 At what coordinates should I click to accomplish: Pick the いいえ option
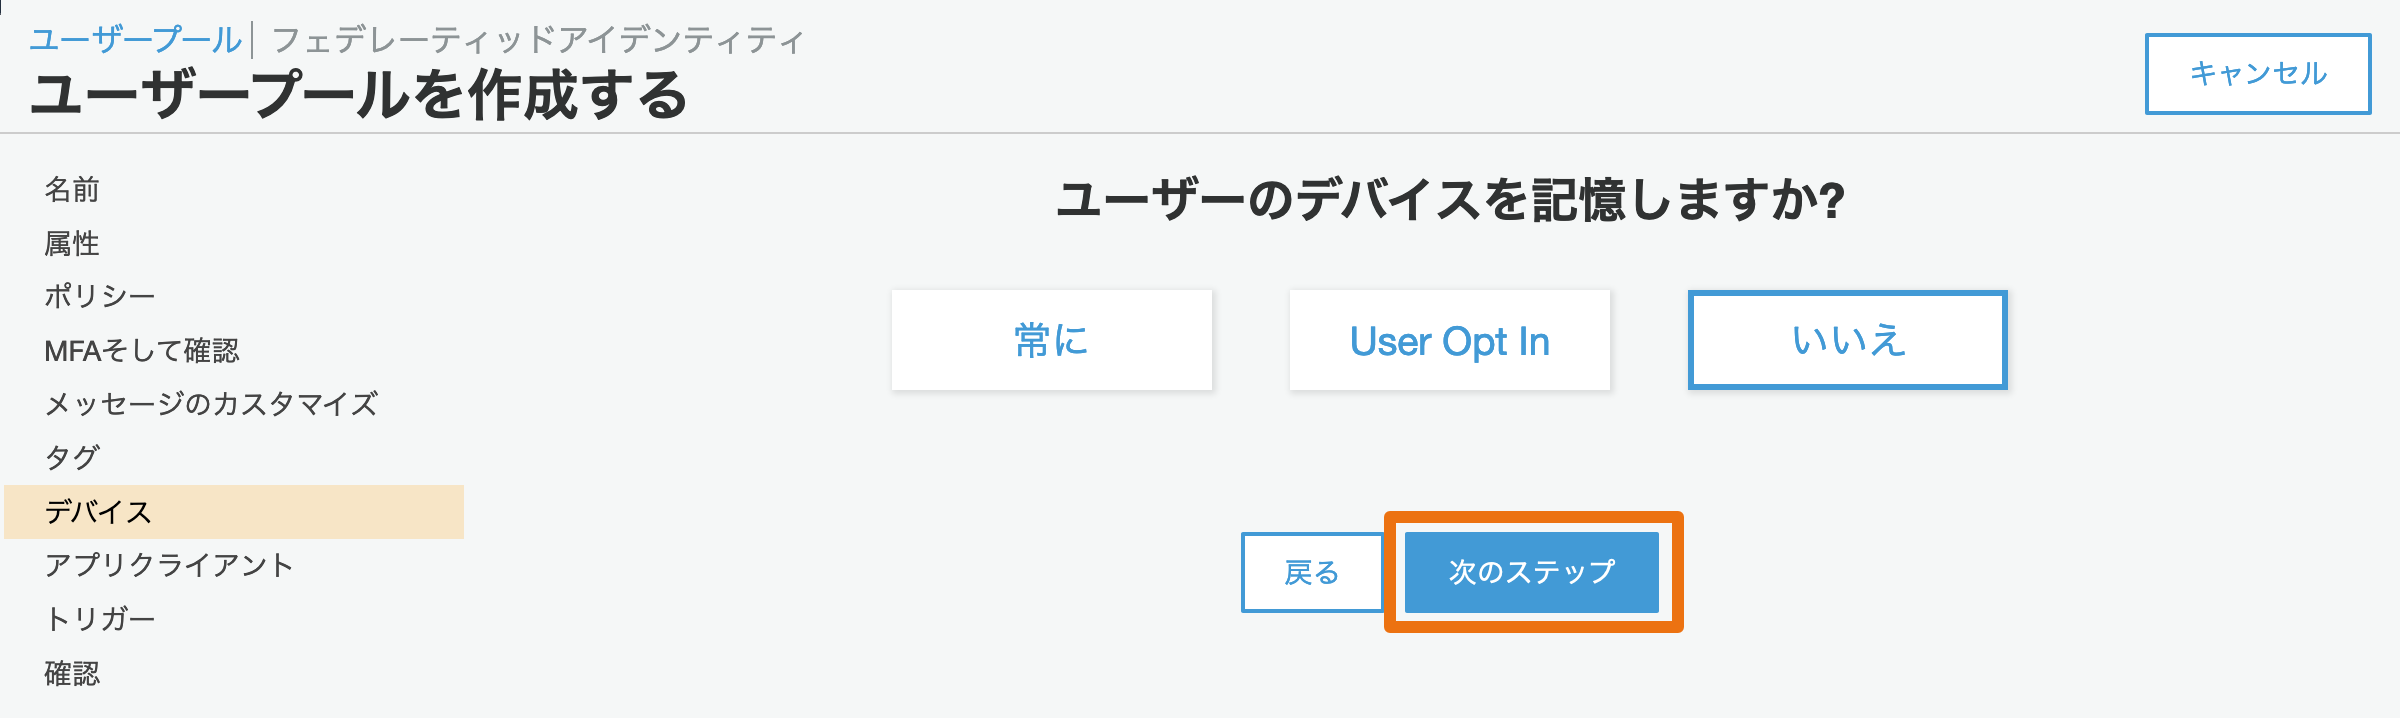point(1848,340)
